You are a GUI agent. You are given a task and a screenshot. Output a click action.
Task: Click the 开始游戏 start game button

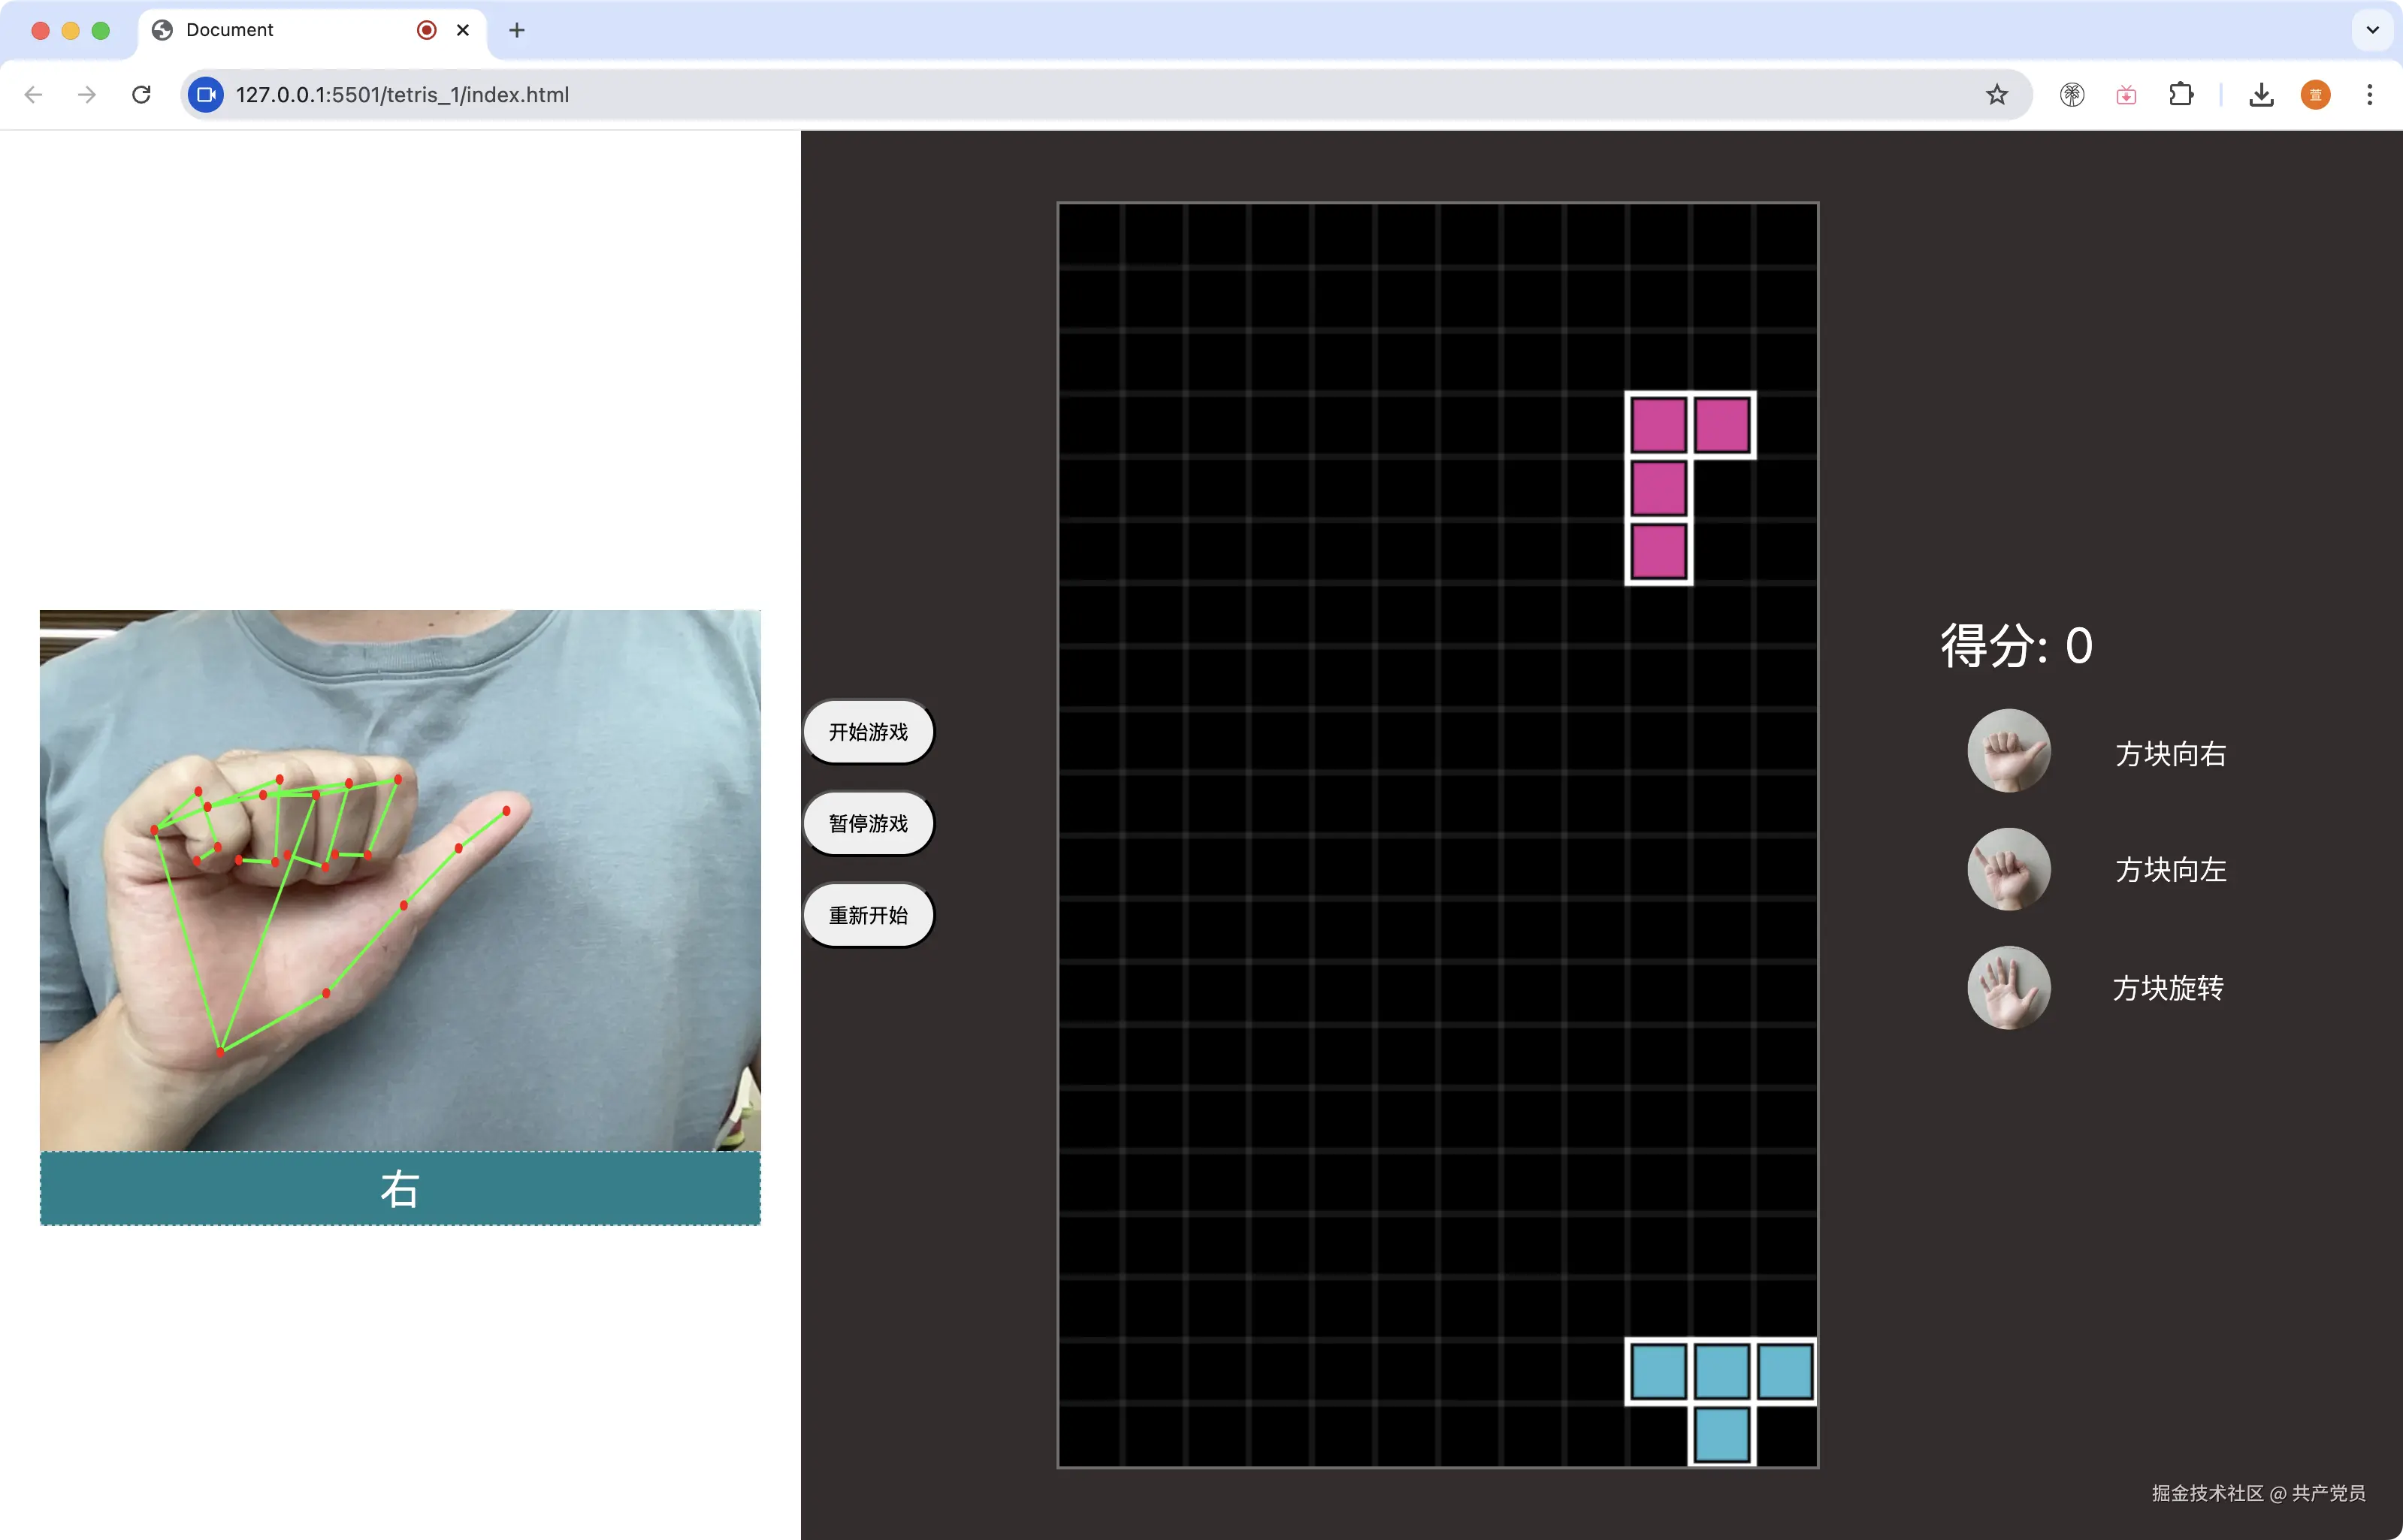coord(868,732)
